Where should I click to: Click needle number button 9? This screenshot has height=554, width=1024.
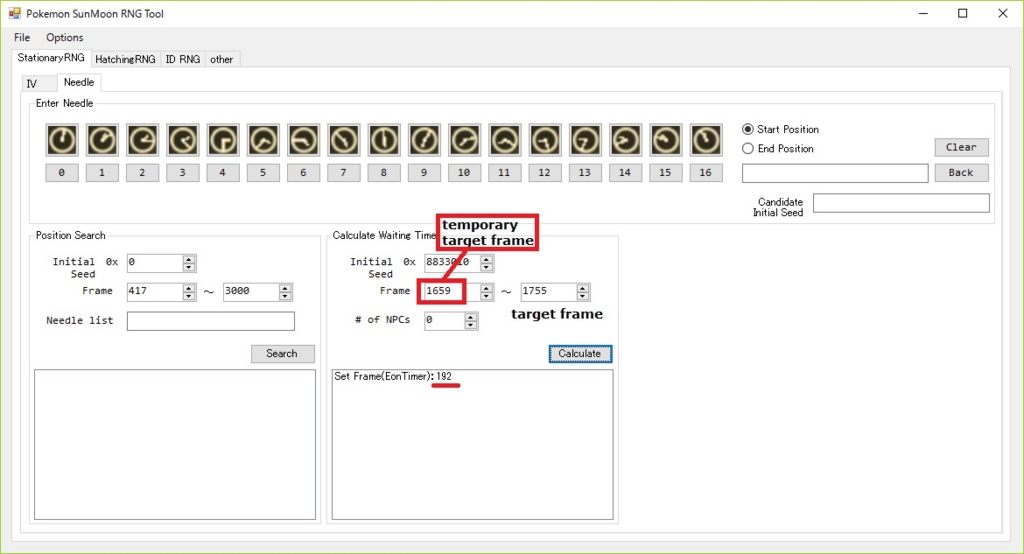pyautogui.click(x=424, y=172)
